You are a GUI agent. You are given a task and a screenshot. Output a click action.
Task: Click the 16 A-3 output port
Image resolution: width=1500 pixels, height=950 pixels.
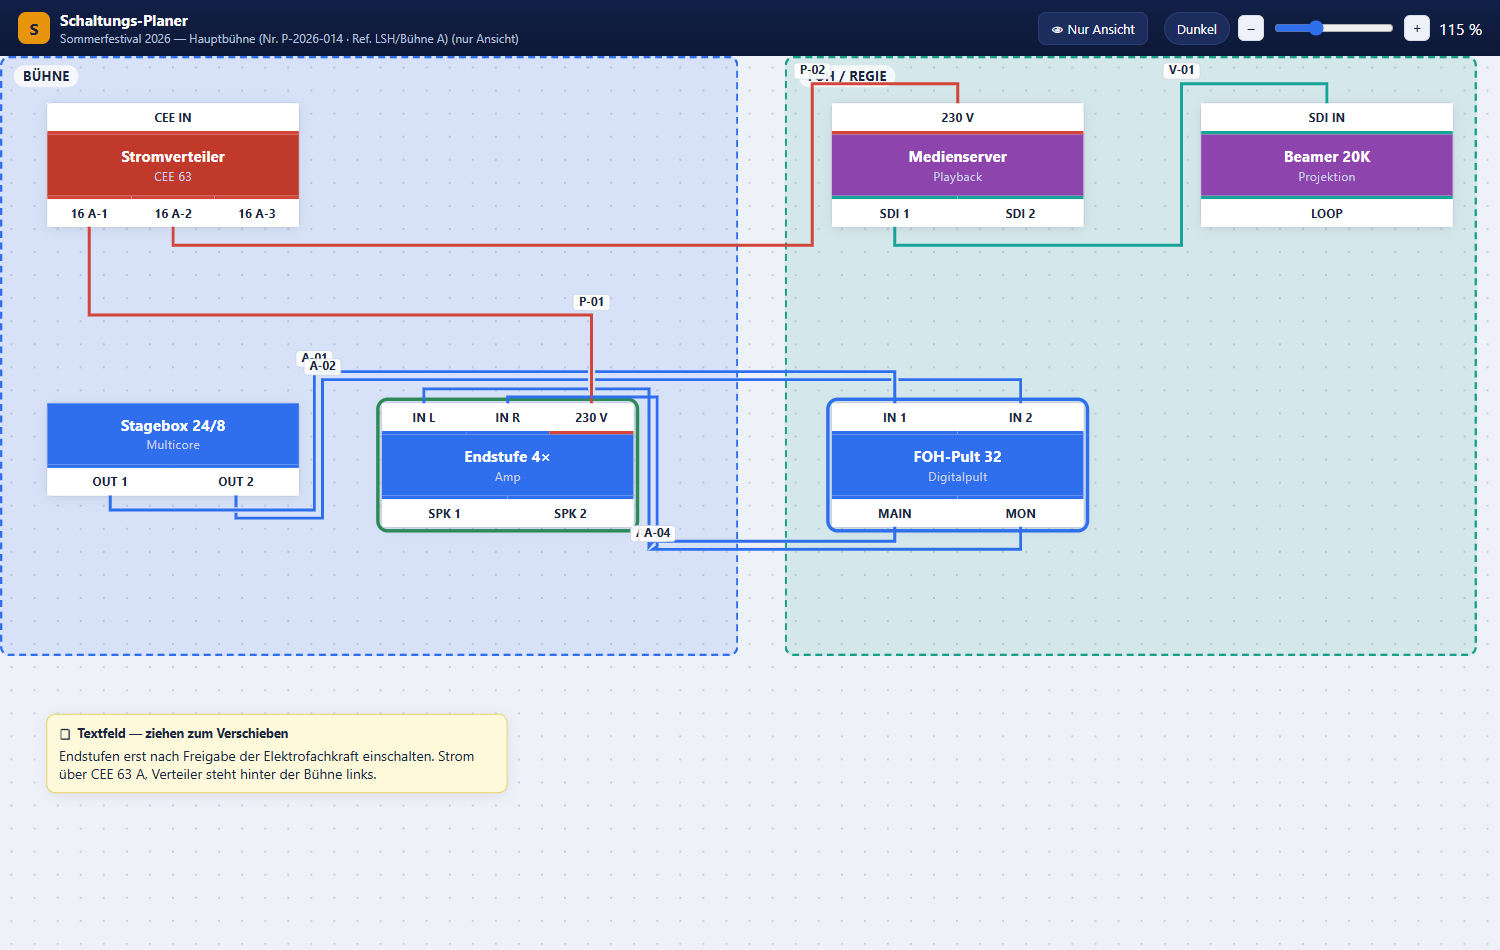(x=257, y=213)
